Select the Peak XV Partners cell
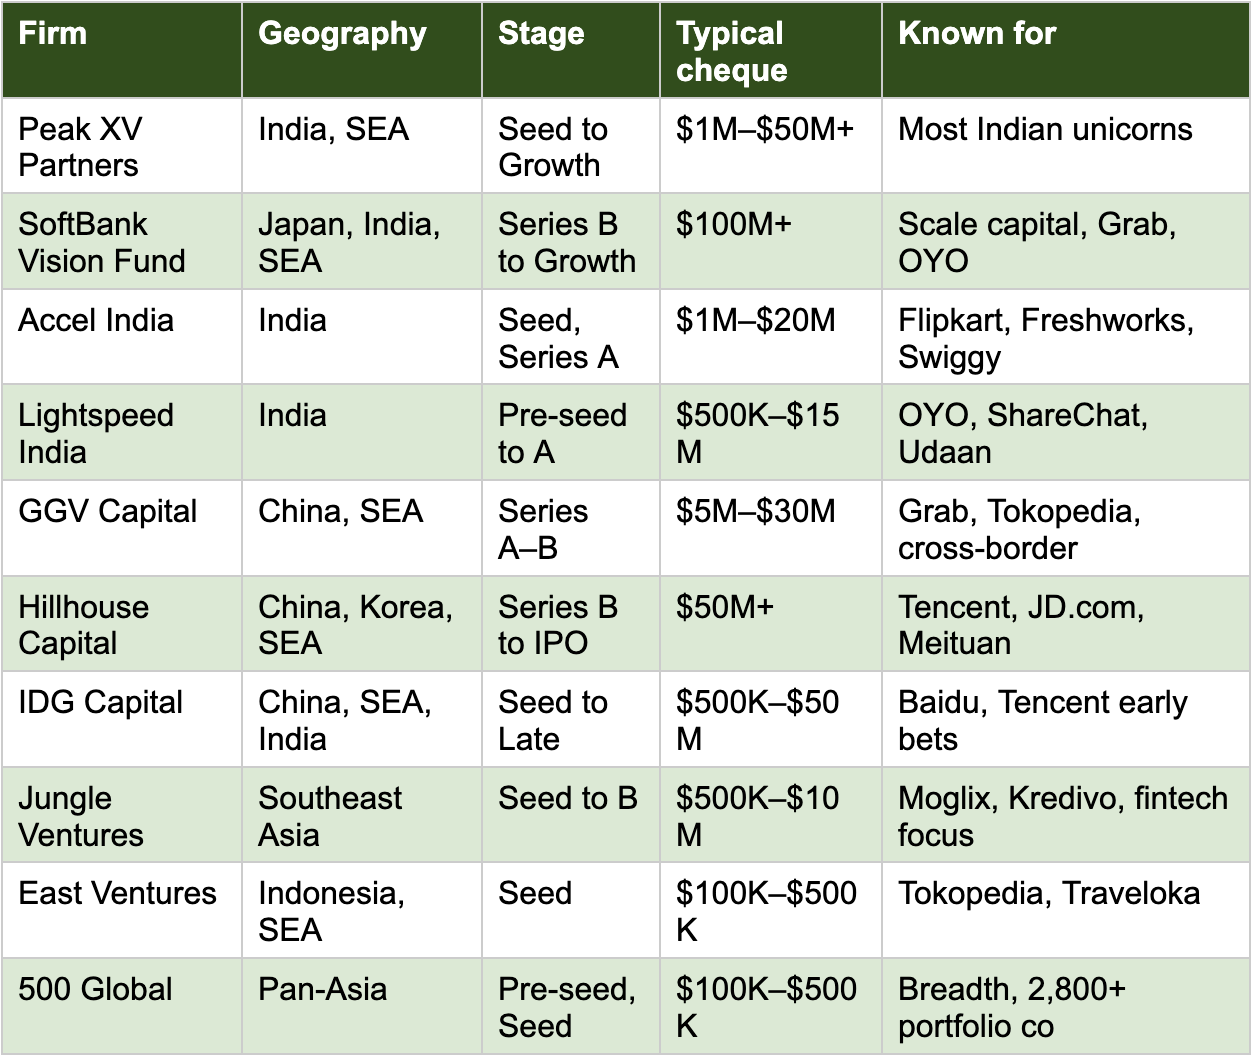Viewport: 1256px width, 1058px height. [x=122, y=146]
